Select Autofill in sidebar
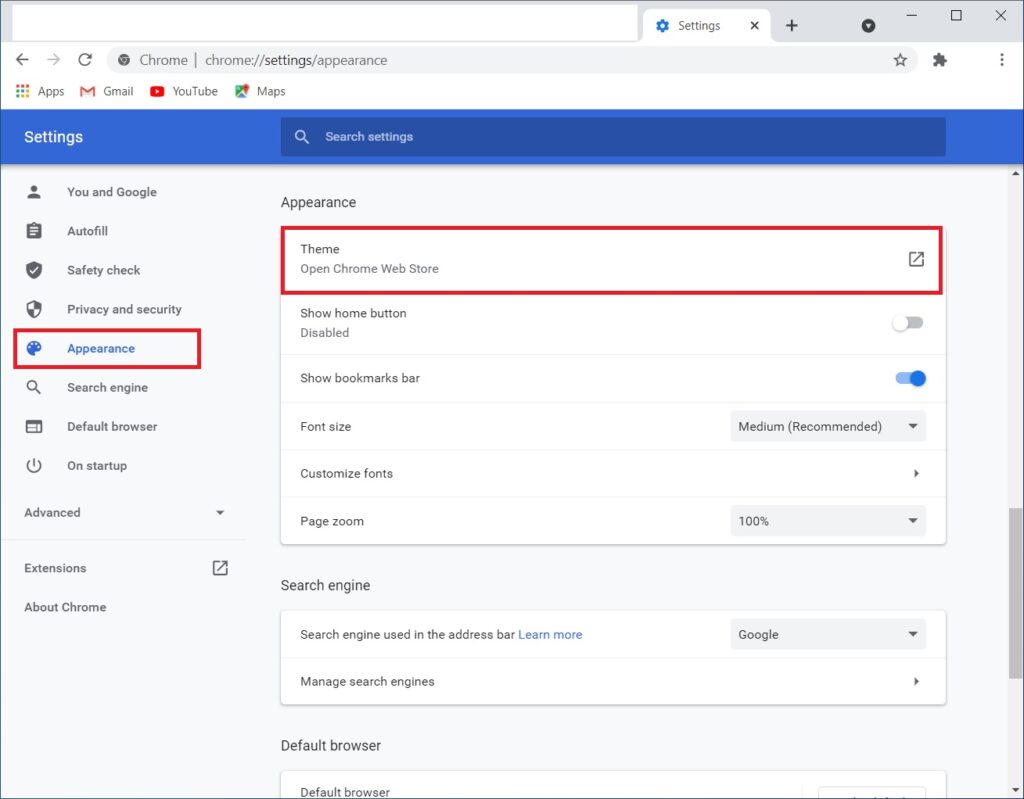Viewport: 1024px width, 799px height. [88, 231]
